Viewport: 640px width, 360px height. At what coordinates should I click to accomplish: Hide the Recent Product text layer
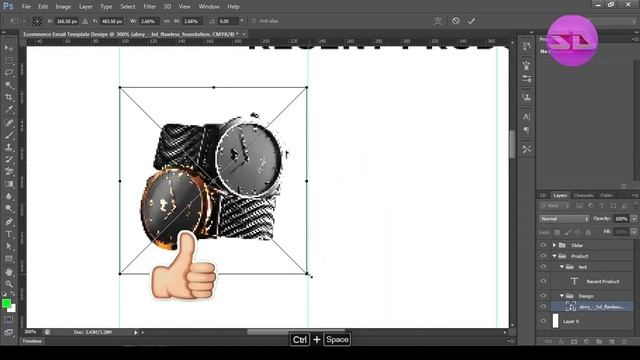(543, 281)
